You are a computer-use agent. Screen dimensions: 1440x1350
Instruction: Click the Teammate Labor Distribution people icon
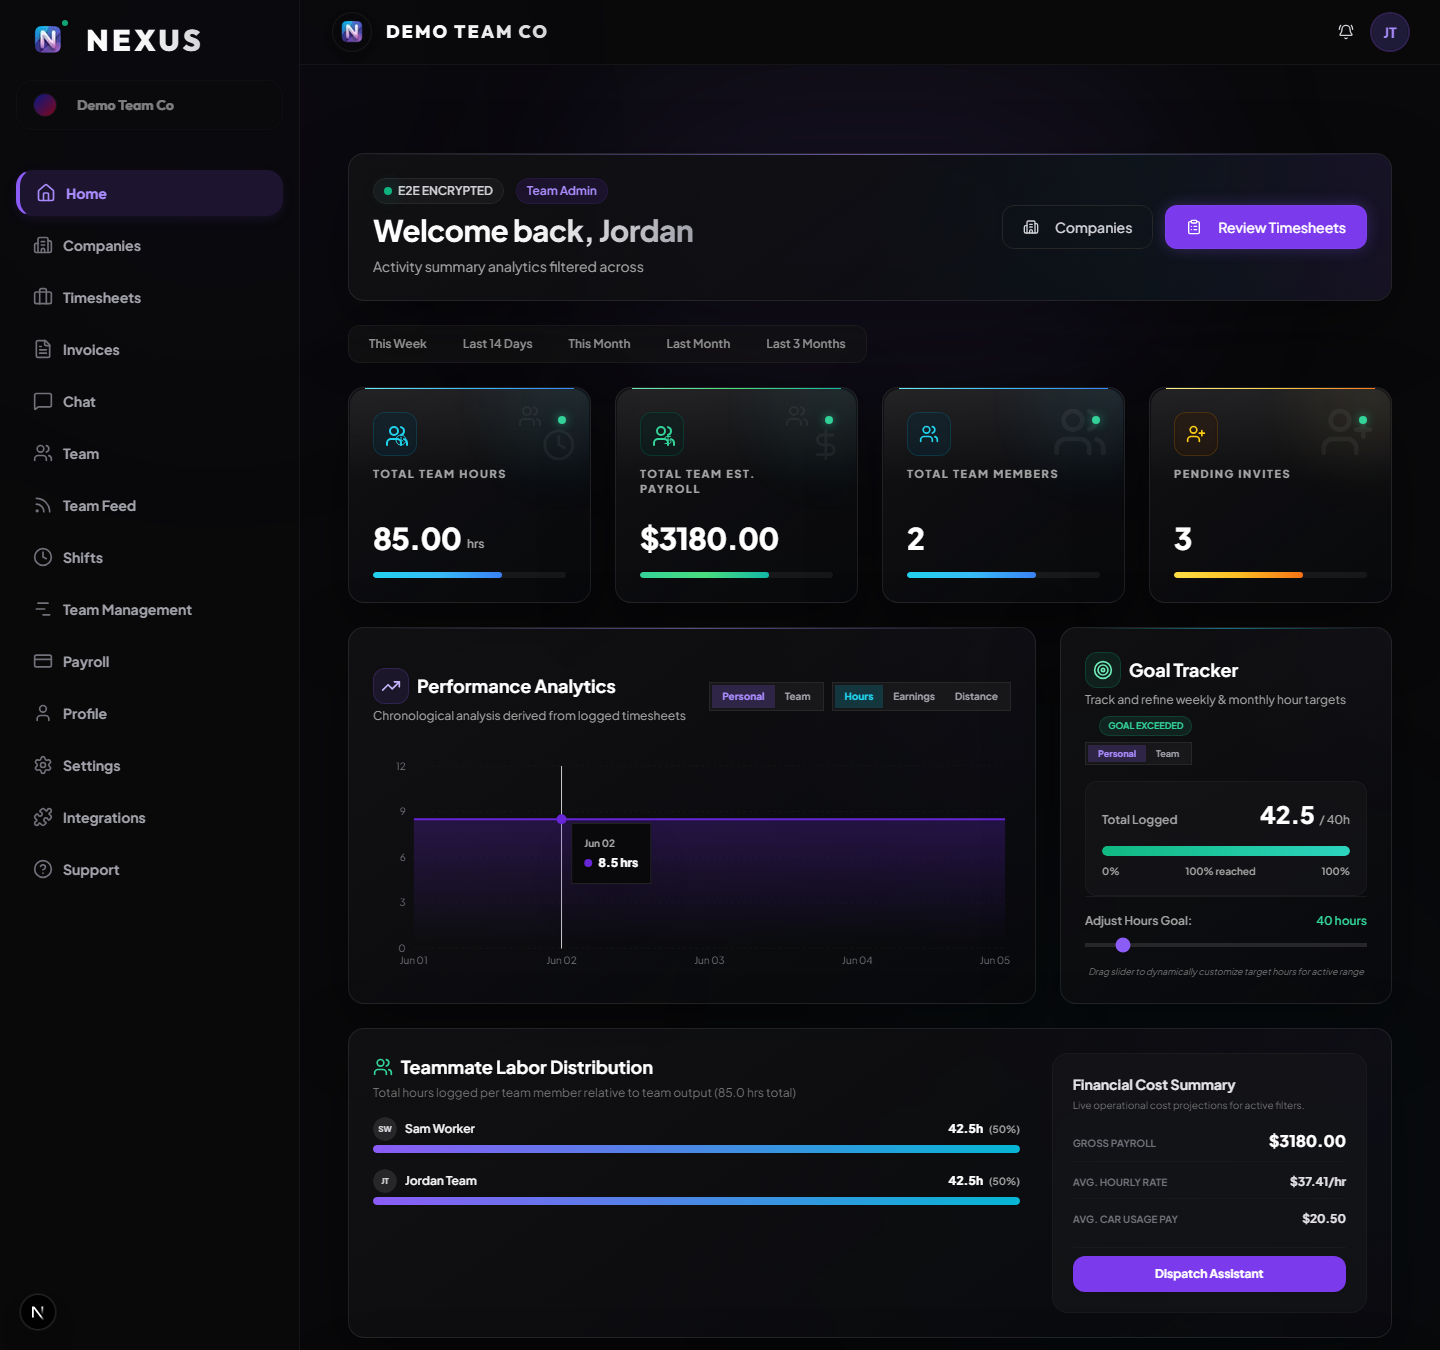pyautogui.click(x=383, y=1067)
